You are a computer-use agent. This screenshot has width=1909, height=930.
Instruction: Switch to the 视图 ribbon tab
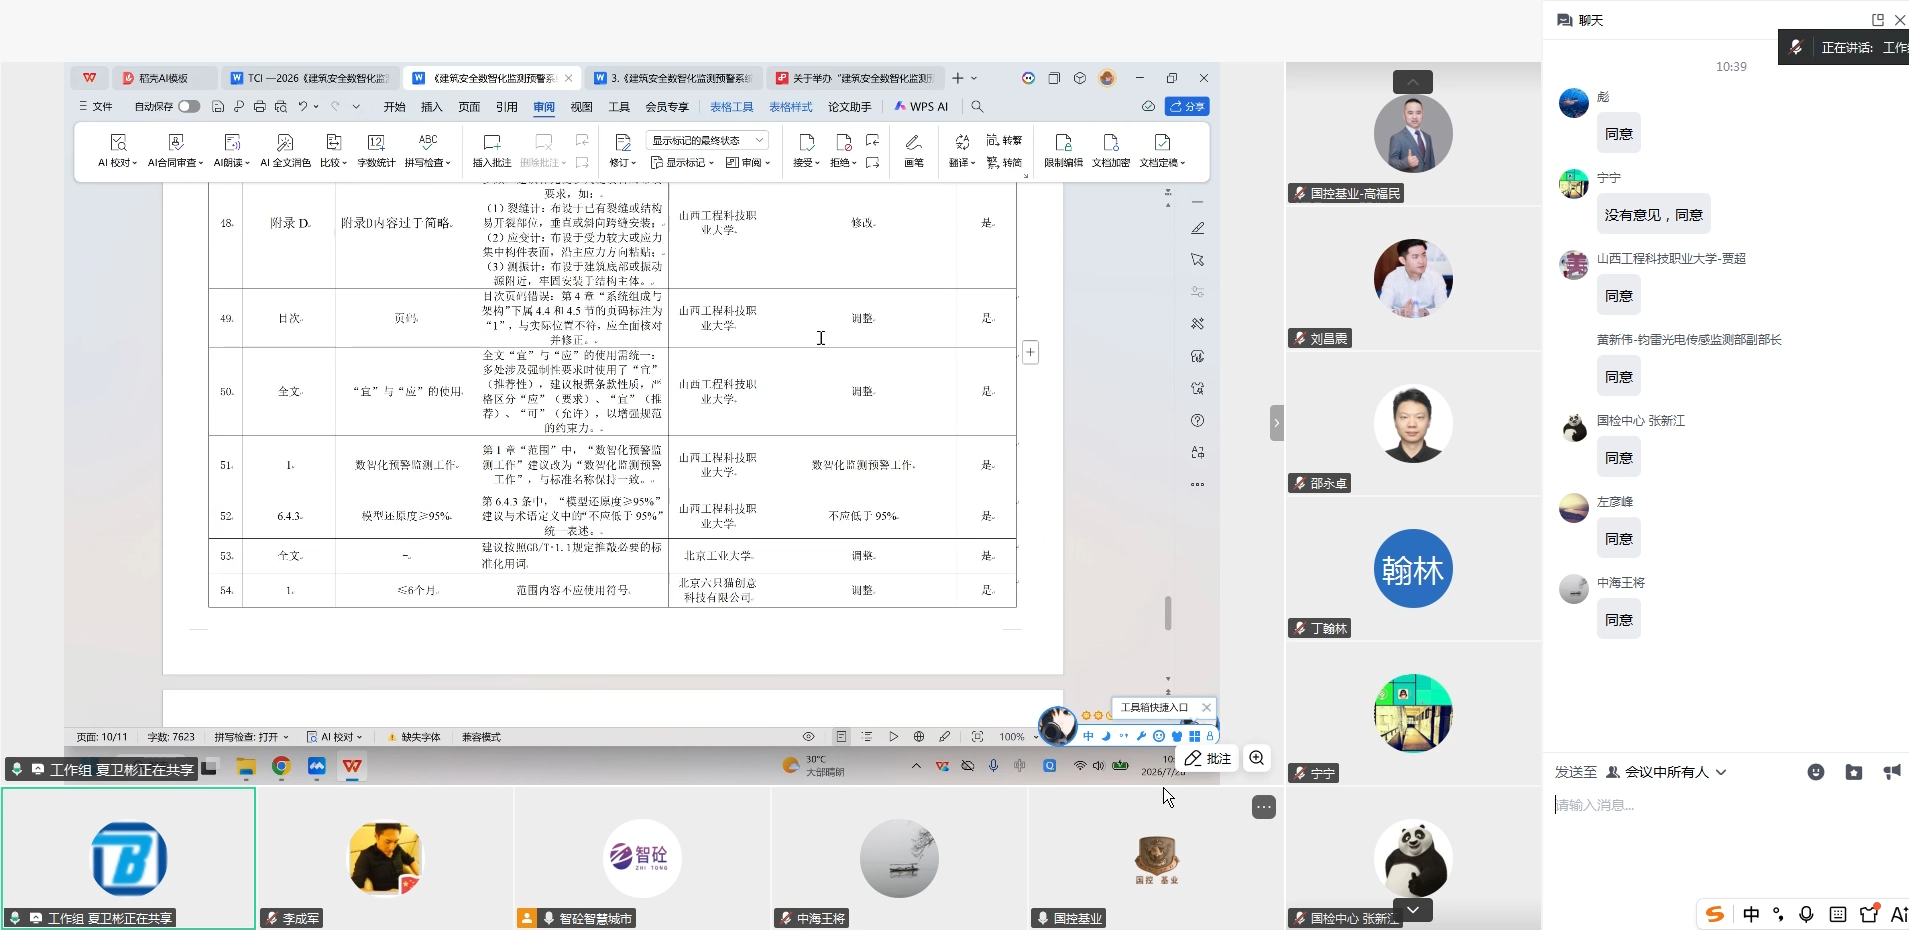pos(581,107)
